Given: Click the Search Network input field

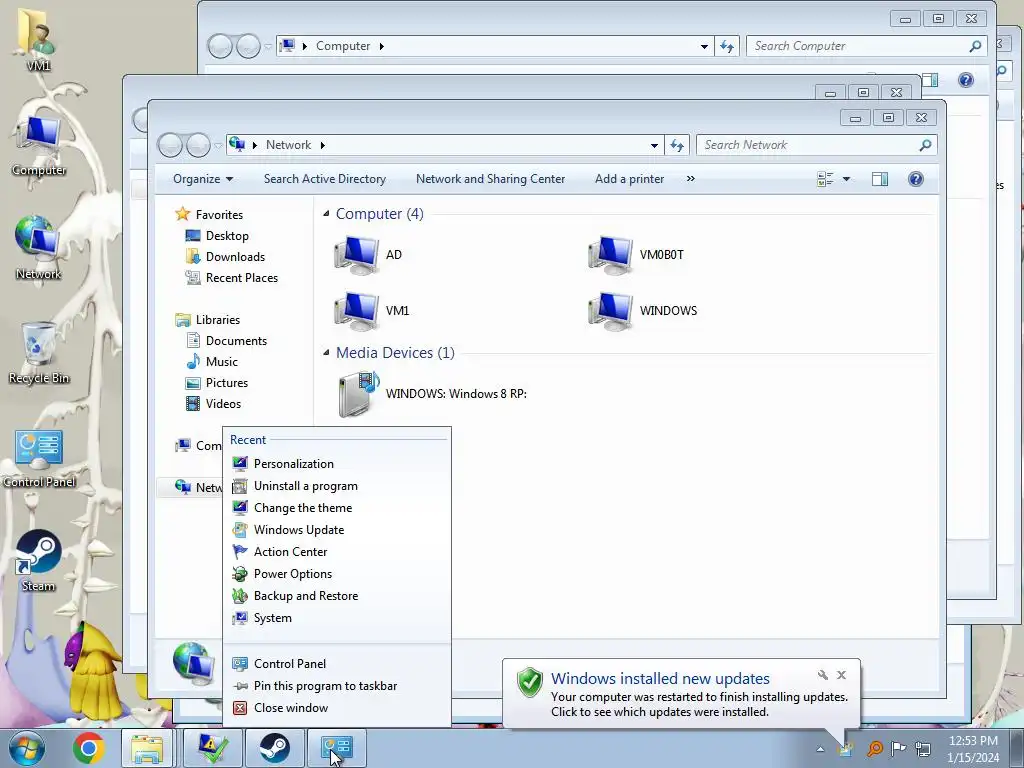Looking at the screenshot, I should pos(807,145).
